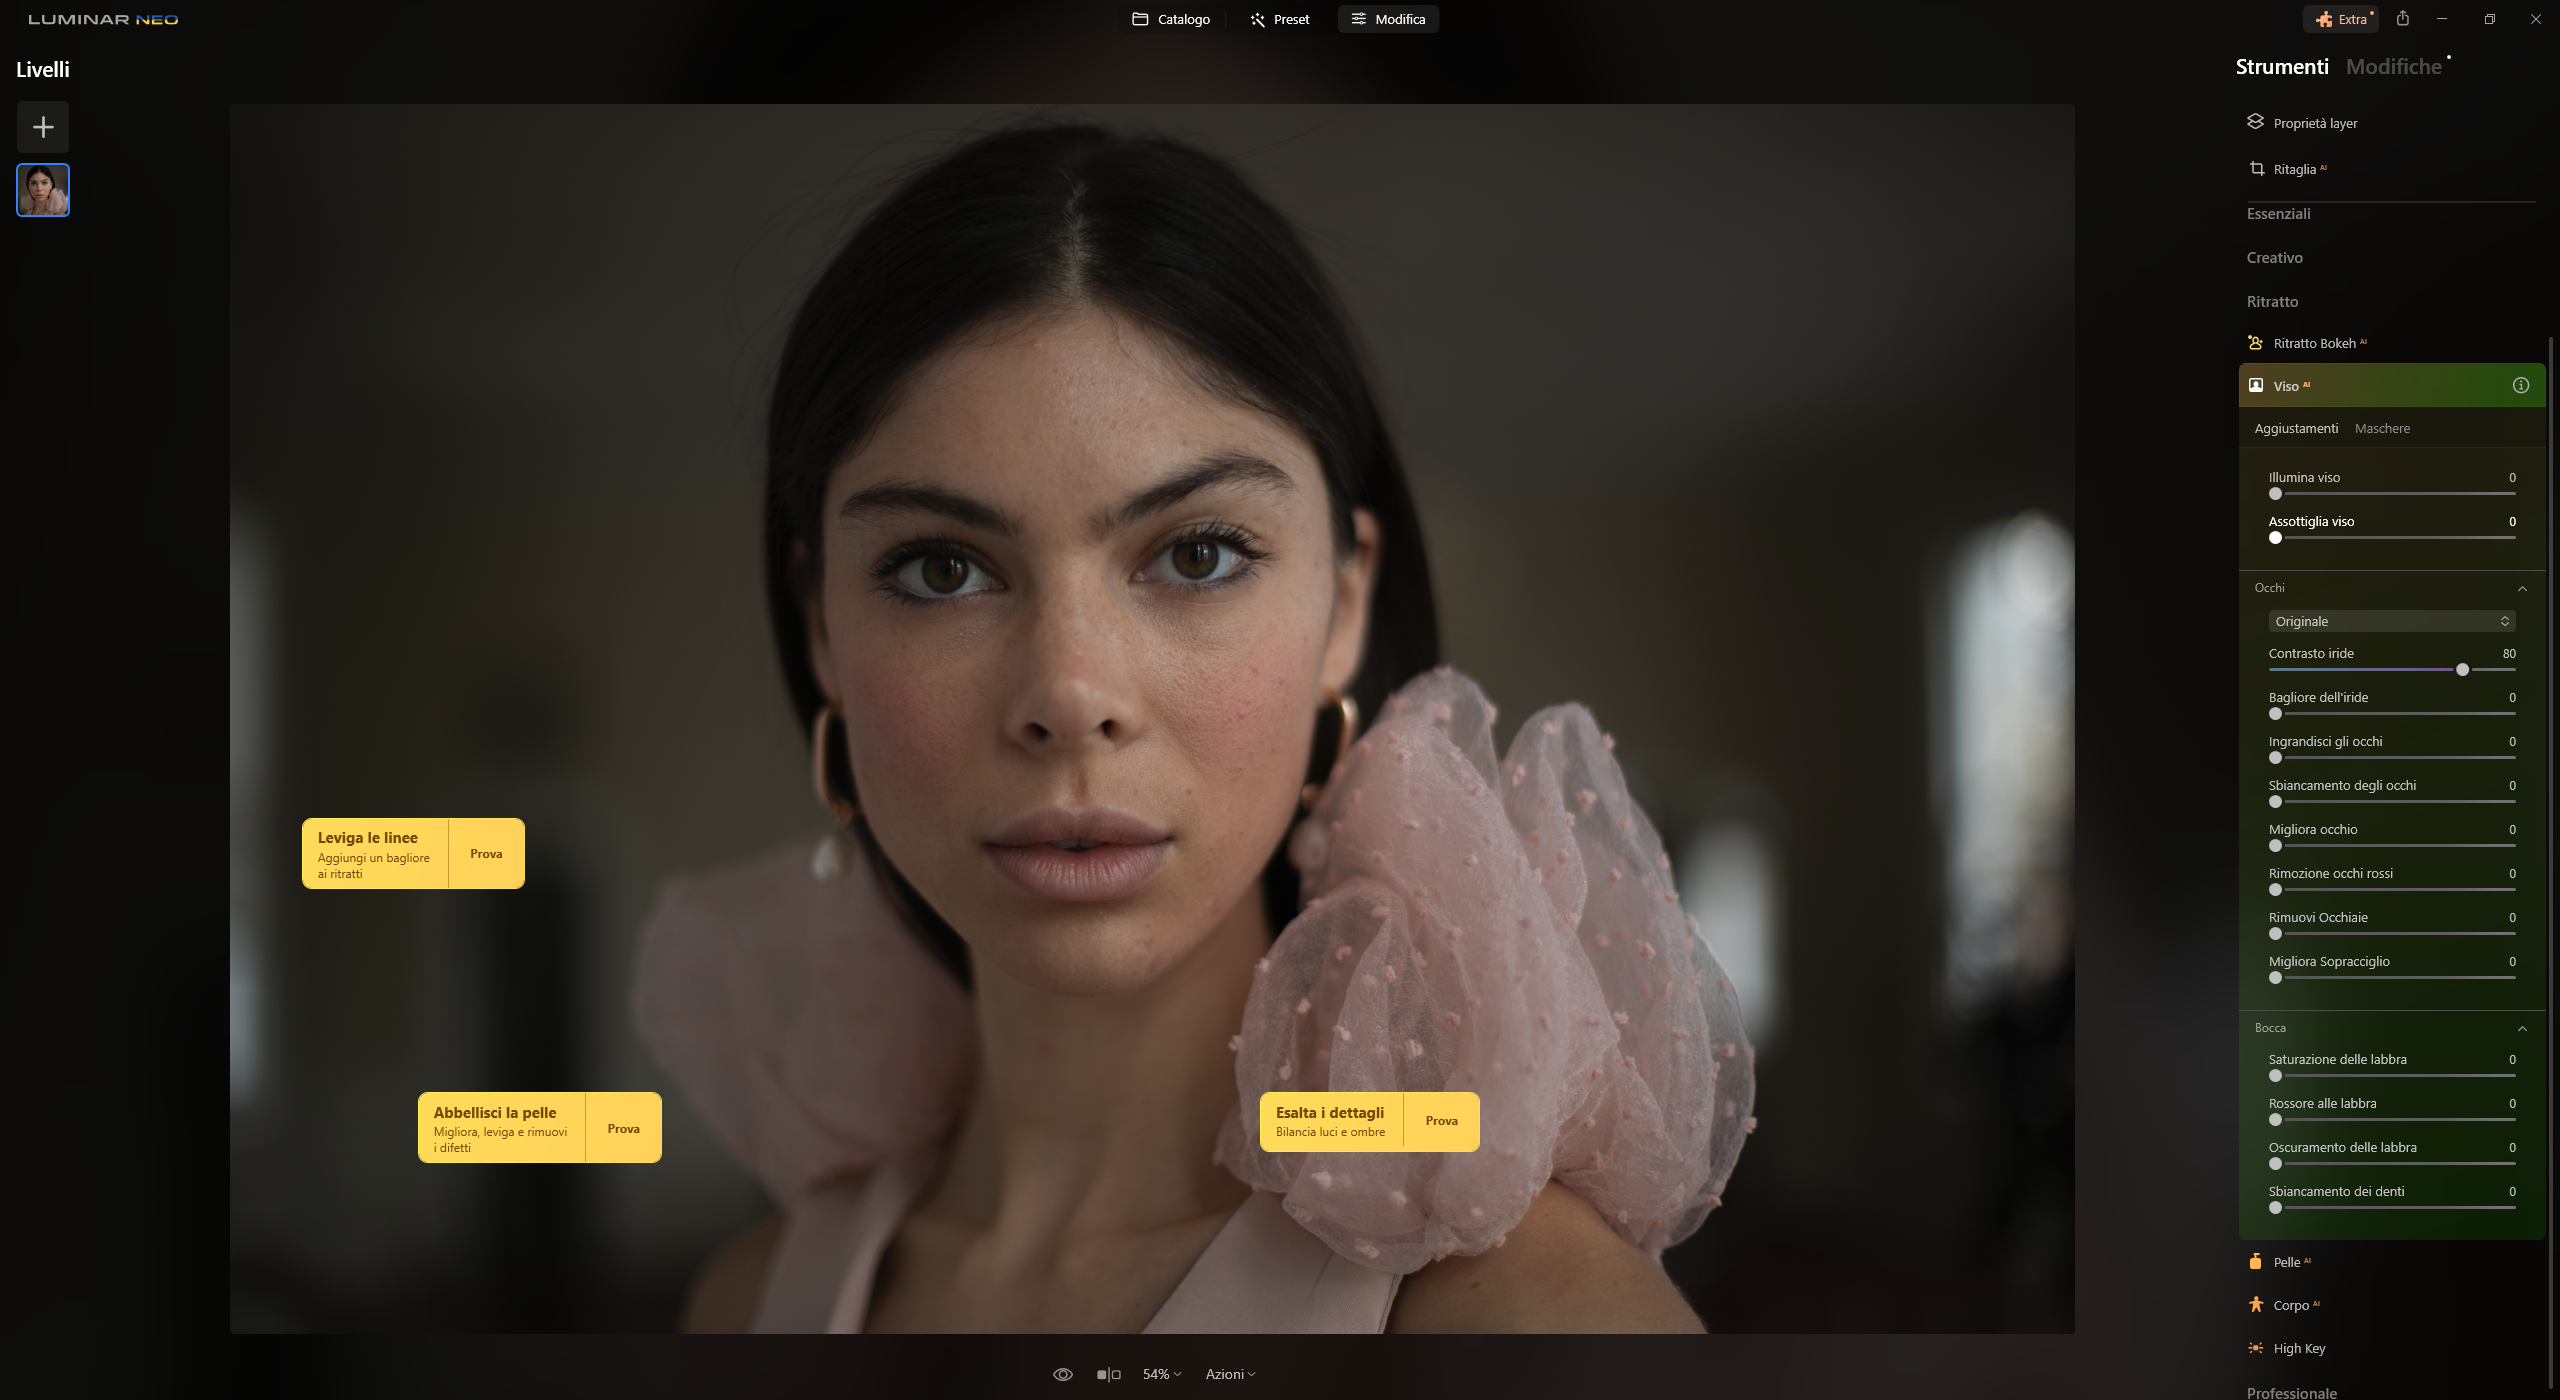
Task: Open the Corpo body tool
Action: [2289, 1305]
